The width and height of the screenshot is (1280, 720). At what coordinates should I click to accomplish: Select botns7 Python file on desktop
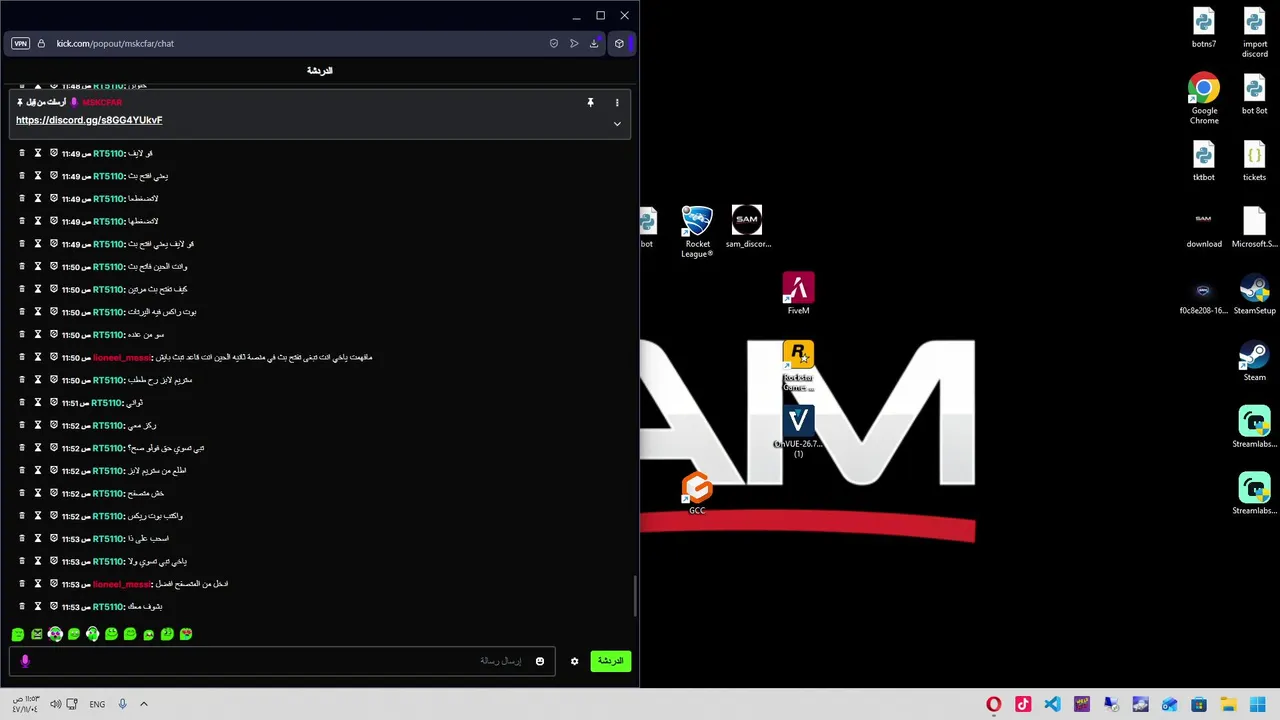tap(1204, 28)
